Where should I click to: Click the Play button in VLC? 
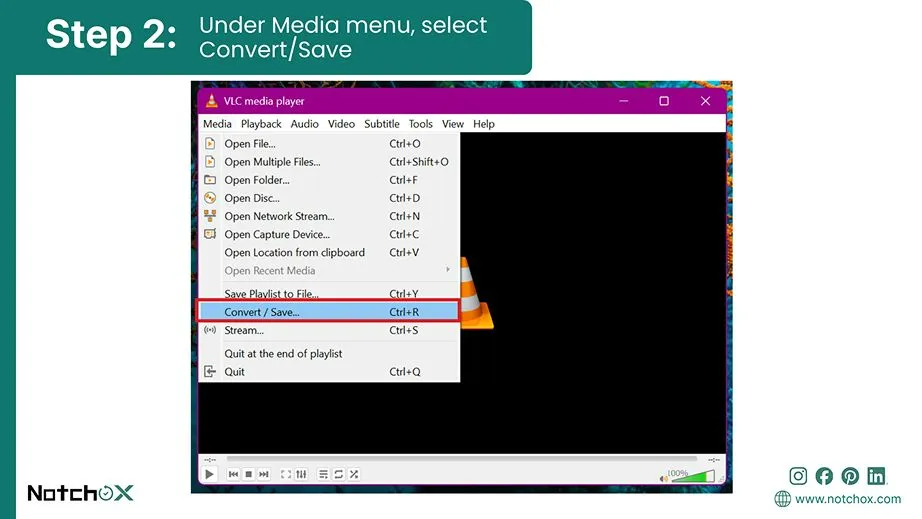coord(209,474)
